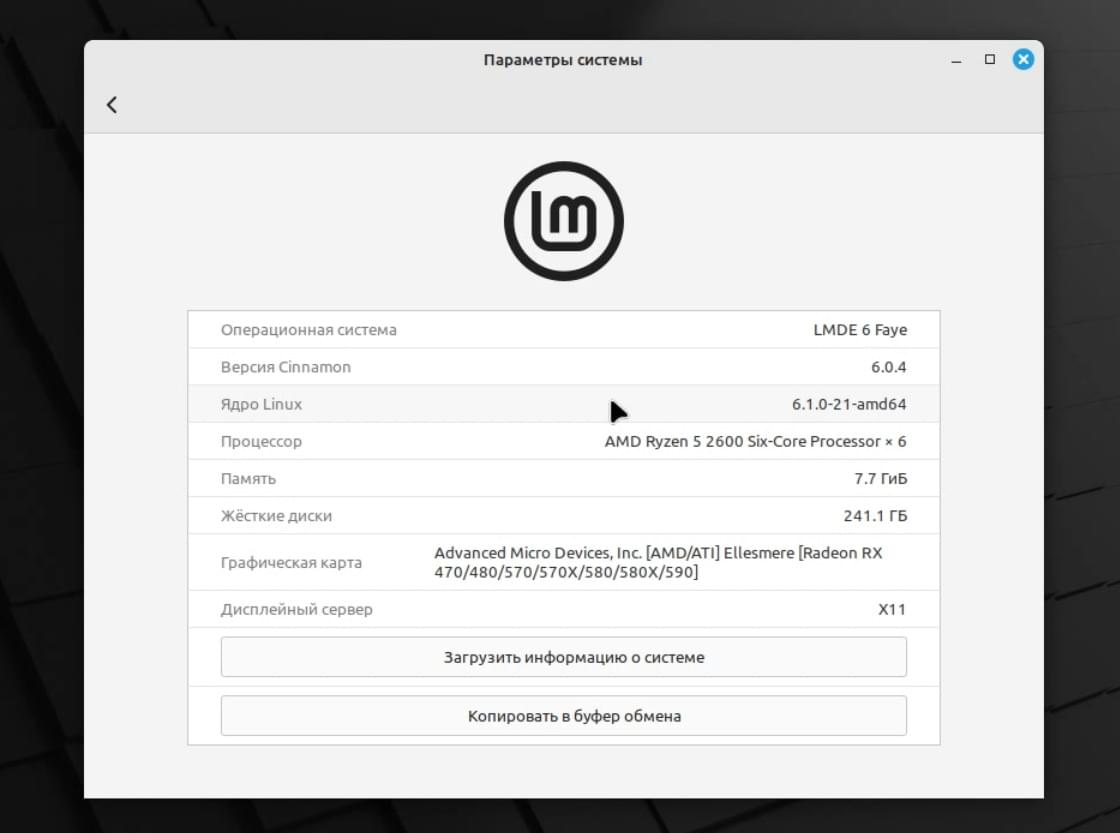Go back using the left arrow icon
This screenshot has height=833, width=1120.
(x=111, y=105)
